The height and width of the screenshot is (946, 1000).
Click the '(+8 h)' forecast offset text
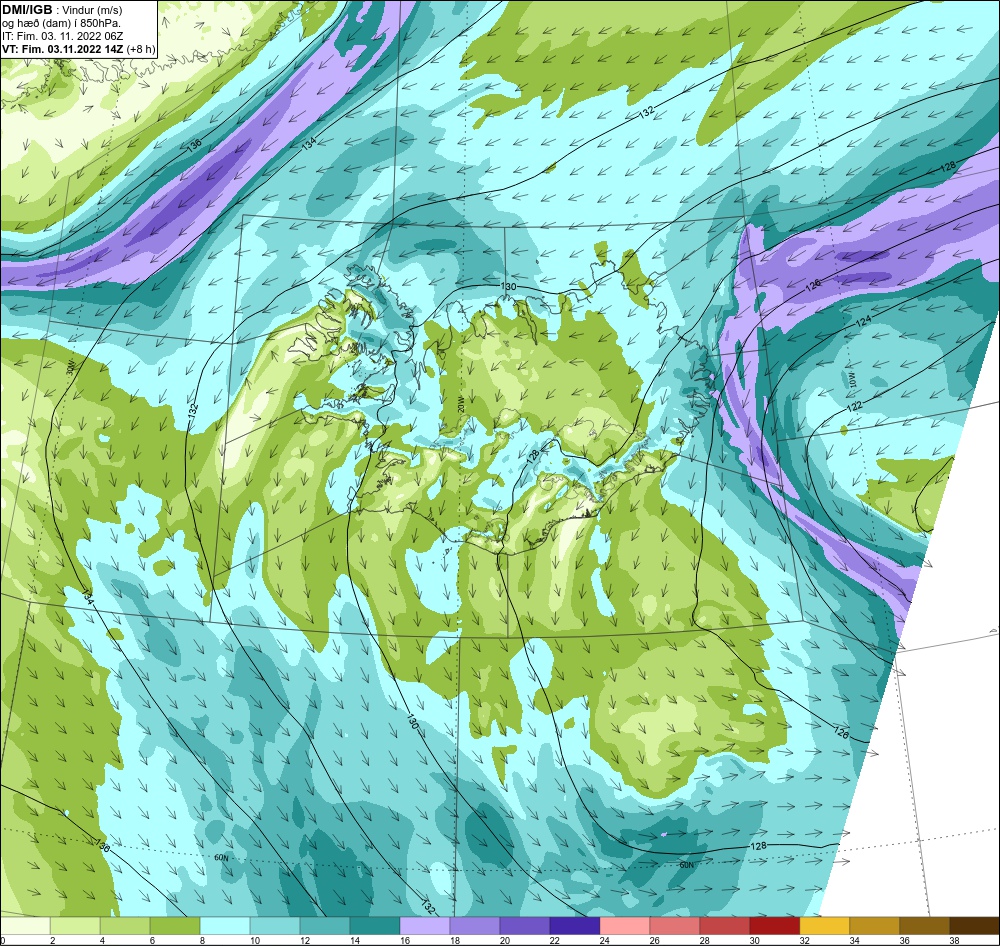point(140,49)
